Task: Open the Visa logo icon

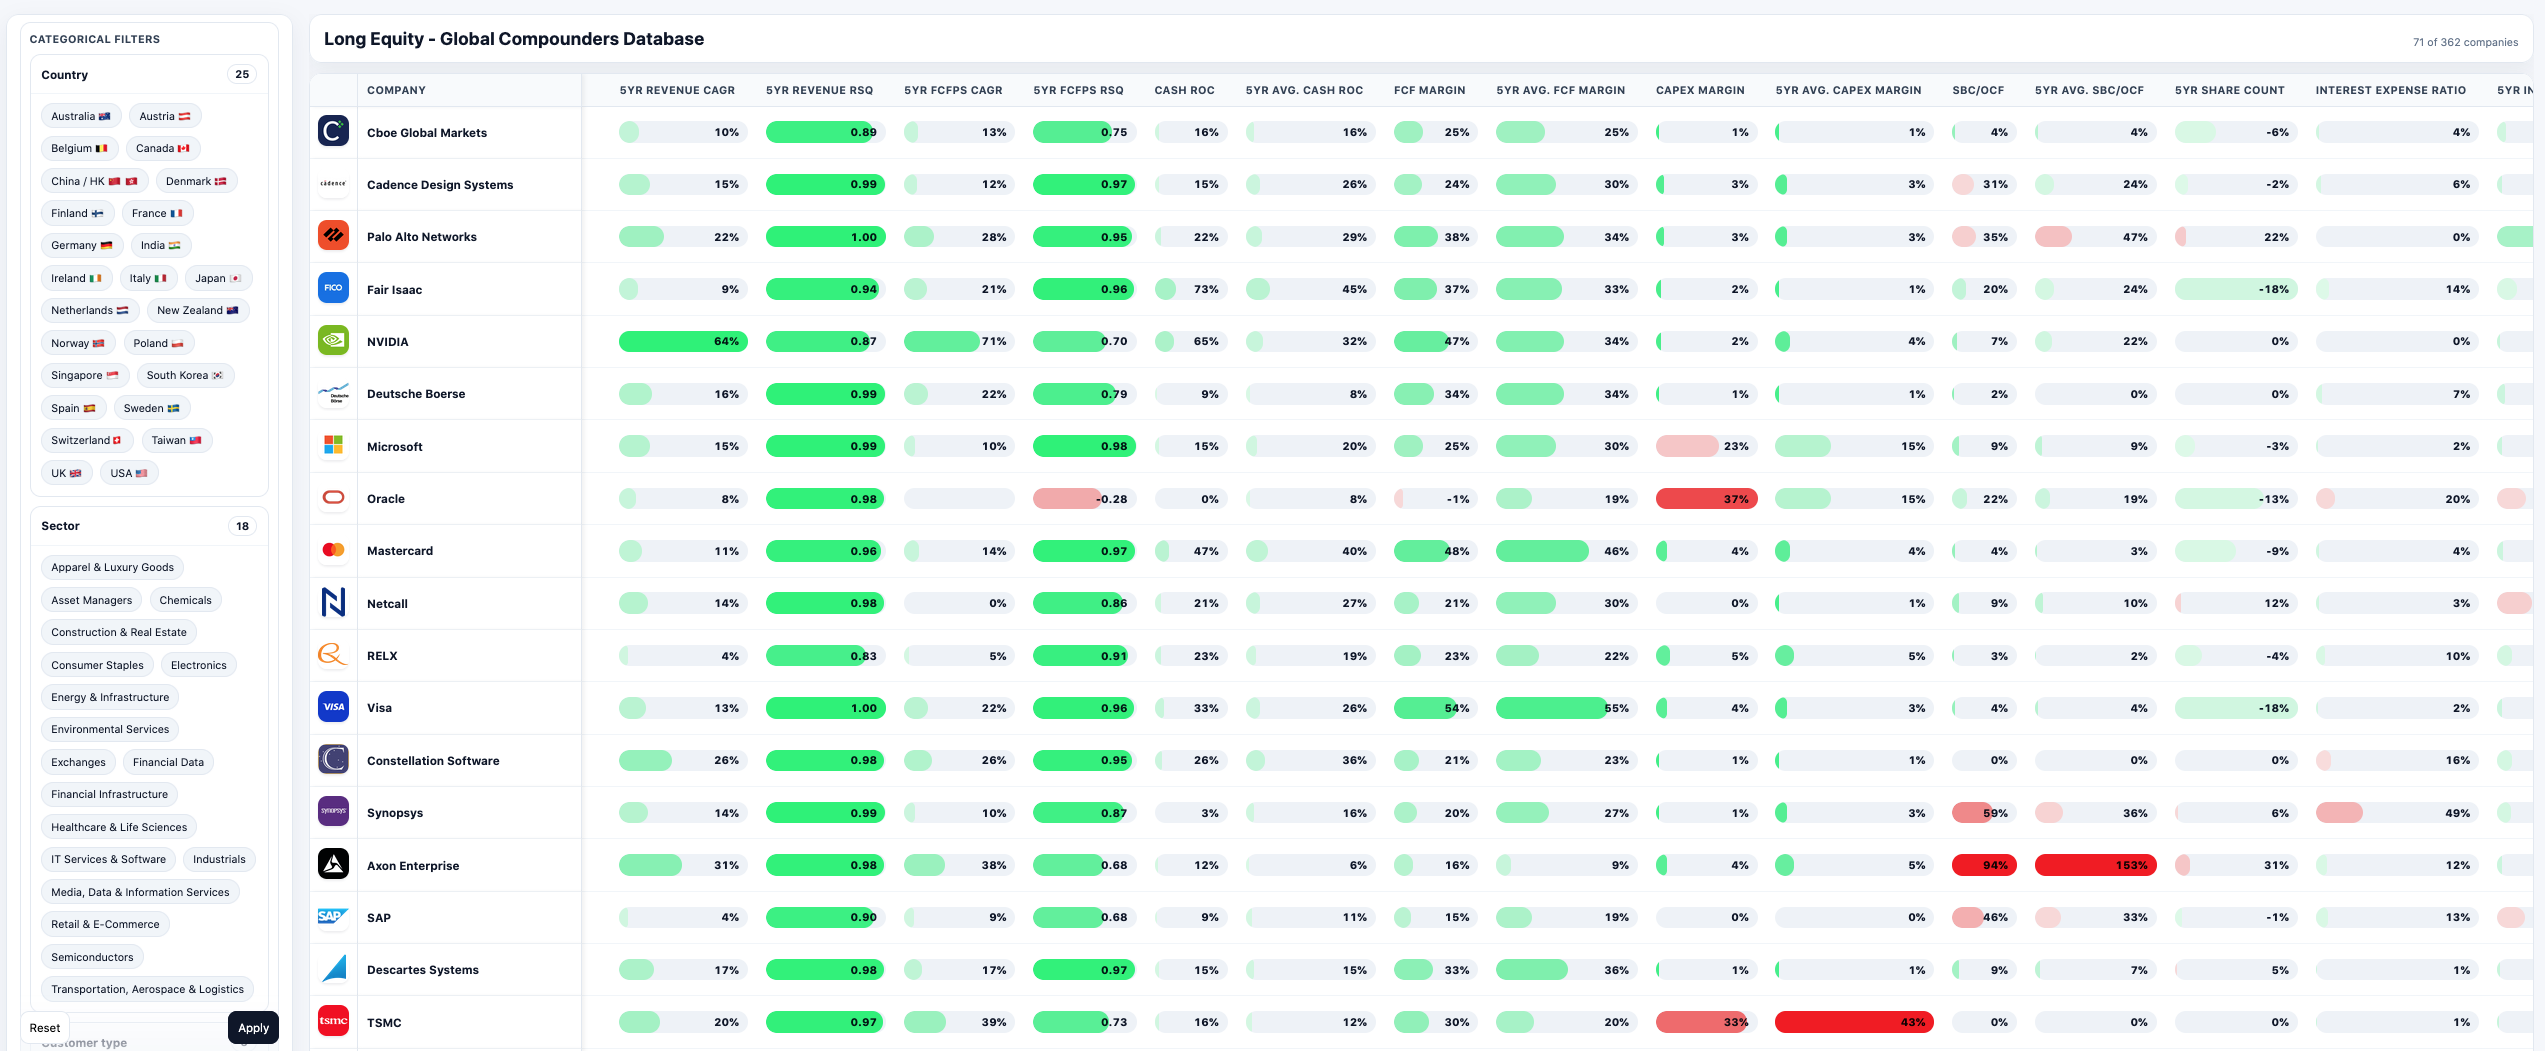Action: (x=333, y=707)
